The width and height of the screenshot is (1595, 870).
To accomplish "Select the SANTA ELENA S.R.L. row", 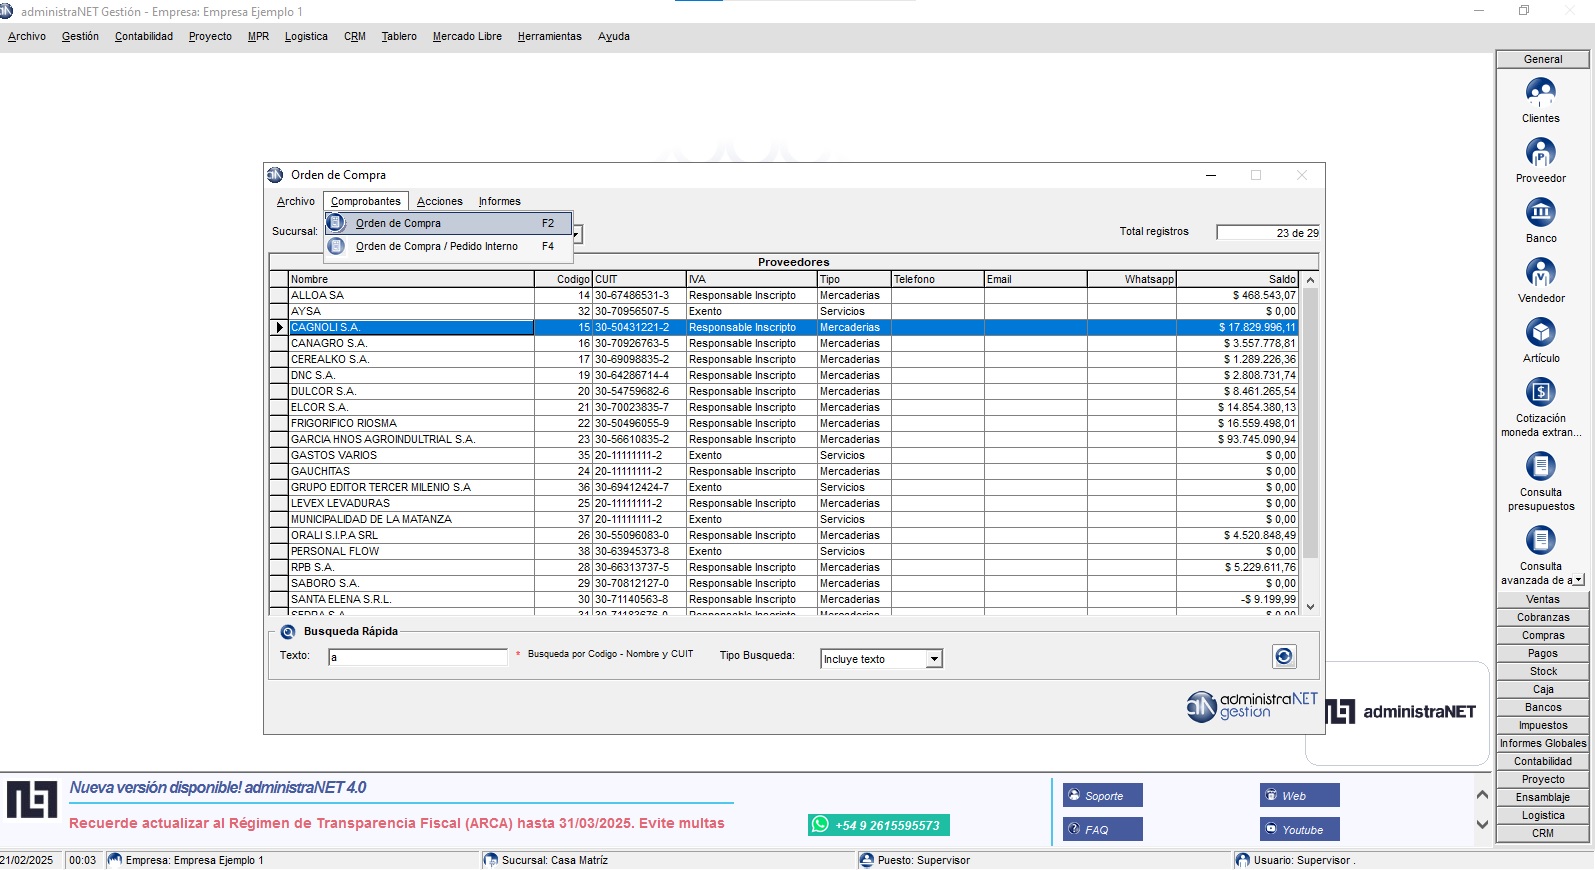I will (x=784, y=599).
